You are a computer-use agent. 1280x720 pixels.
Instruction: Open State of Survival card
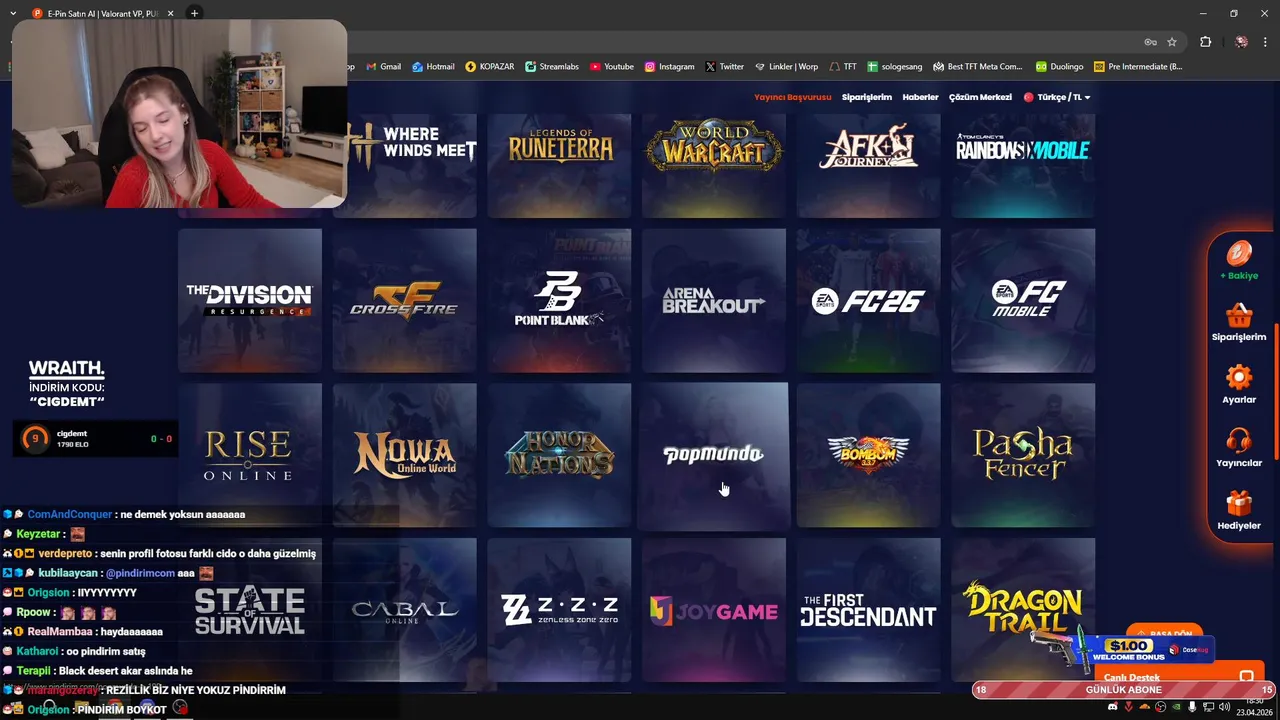250,610
